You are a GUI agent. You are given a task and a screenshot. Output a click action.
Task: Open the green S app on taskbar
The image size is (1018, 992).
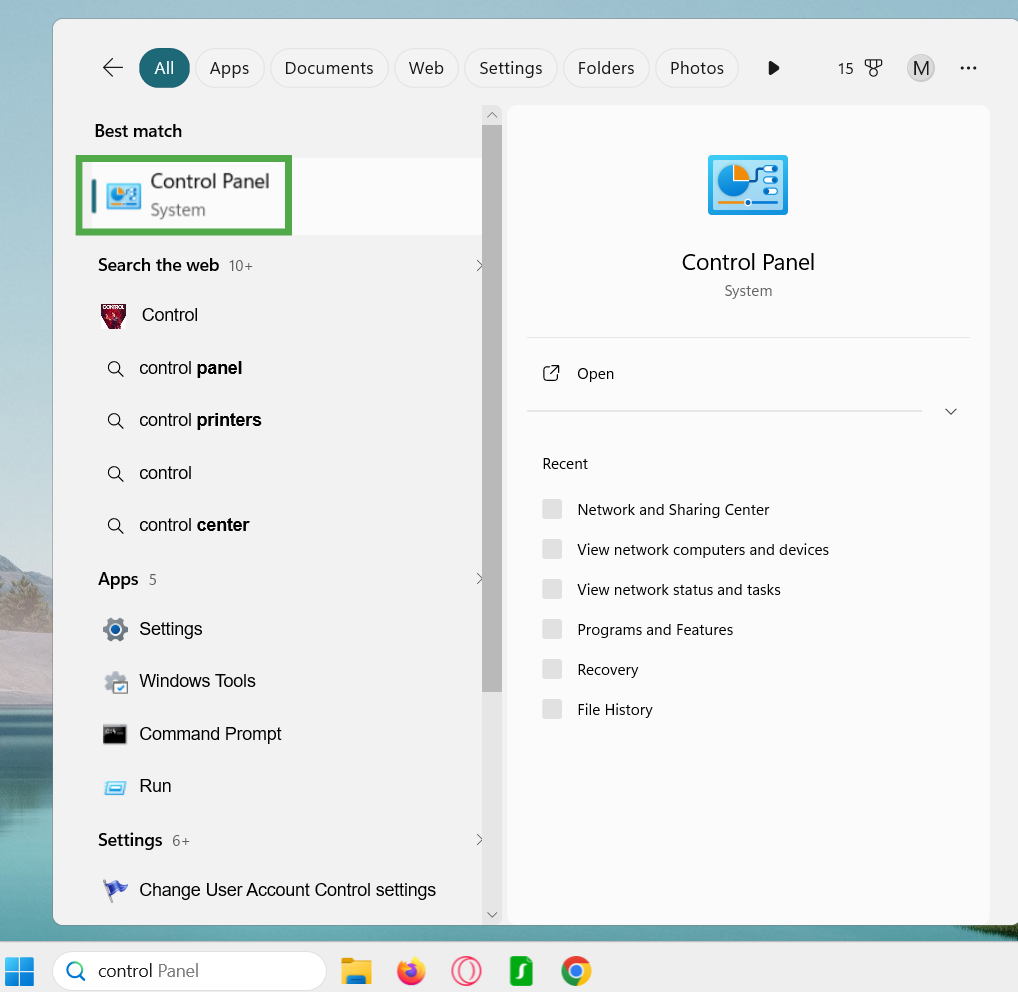click(521, 971)
